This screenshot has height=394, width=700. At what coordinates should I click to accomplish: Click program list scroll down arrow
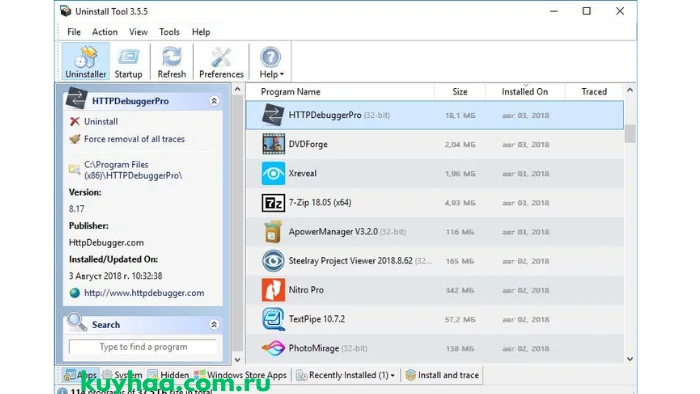coord(630,359)
